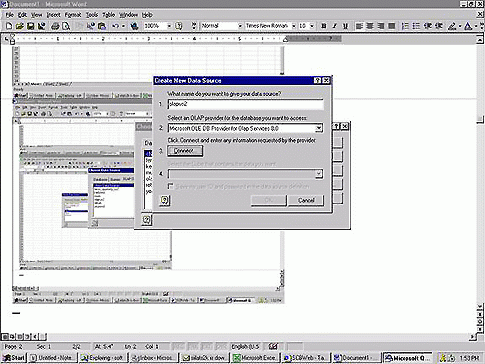Open the Zoom percentage dropdown
The width and height of the screenshot is (485, 364).
(169, 26)
